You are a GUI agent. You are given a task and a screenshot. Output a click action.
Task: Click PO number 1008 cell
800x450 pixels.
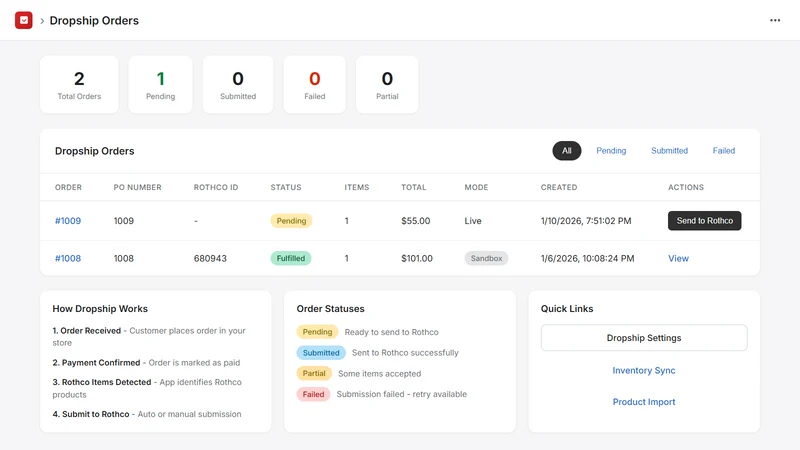[x=123, y=258]
